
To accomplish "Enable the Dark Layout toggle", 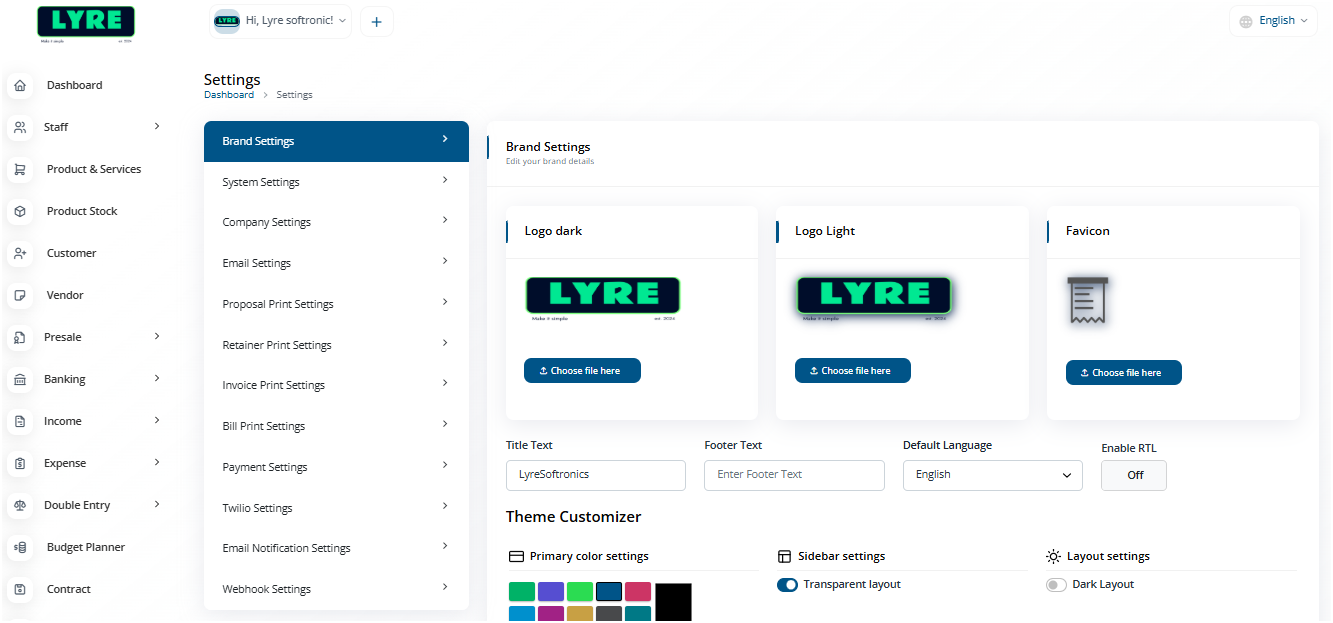I will click(1056, 585).
